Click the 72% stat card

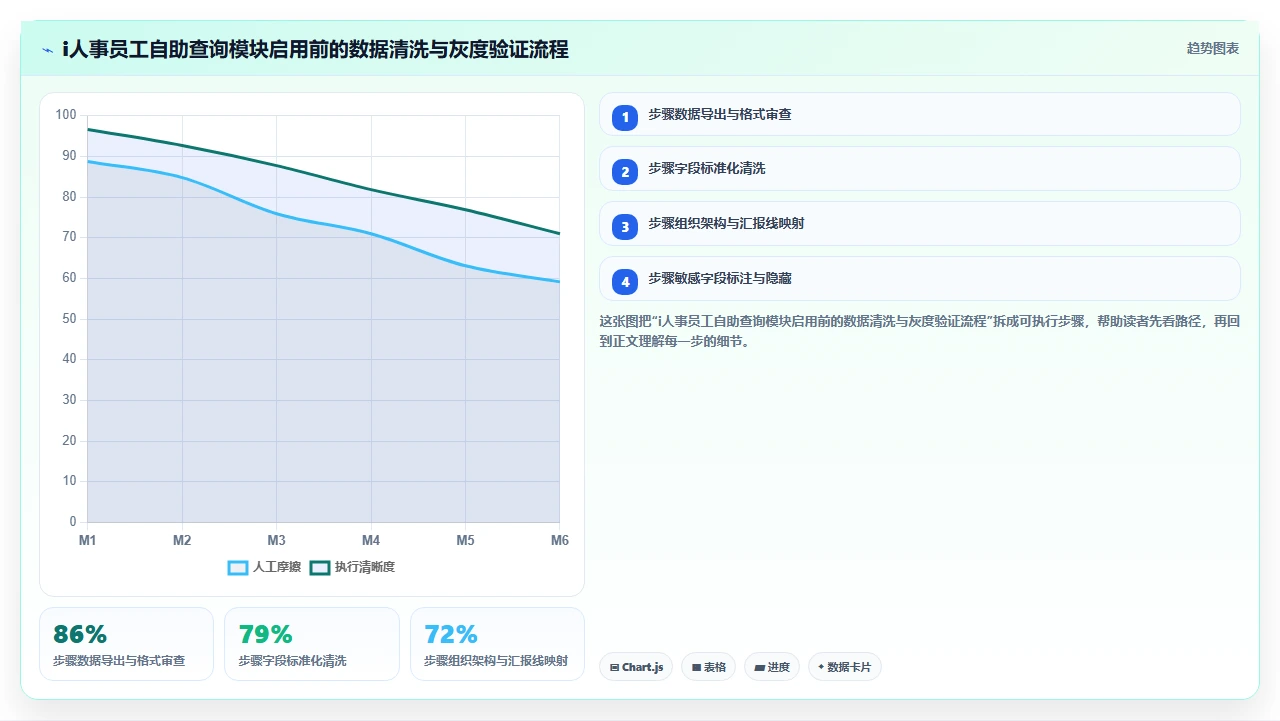click(497, 644)
